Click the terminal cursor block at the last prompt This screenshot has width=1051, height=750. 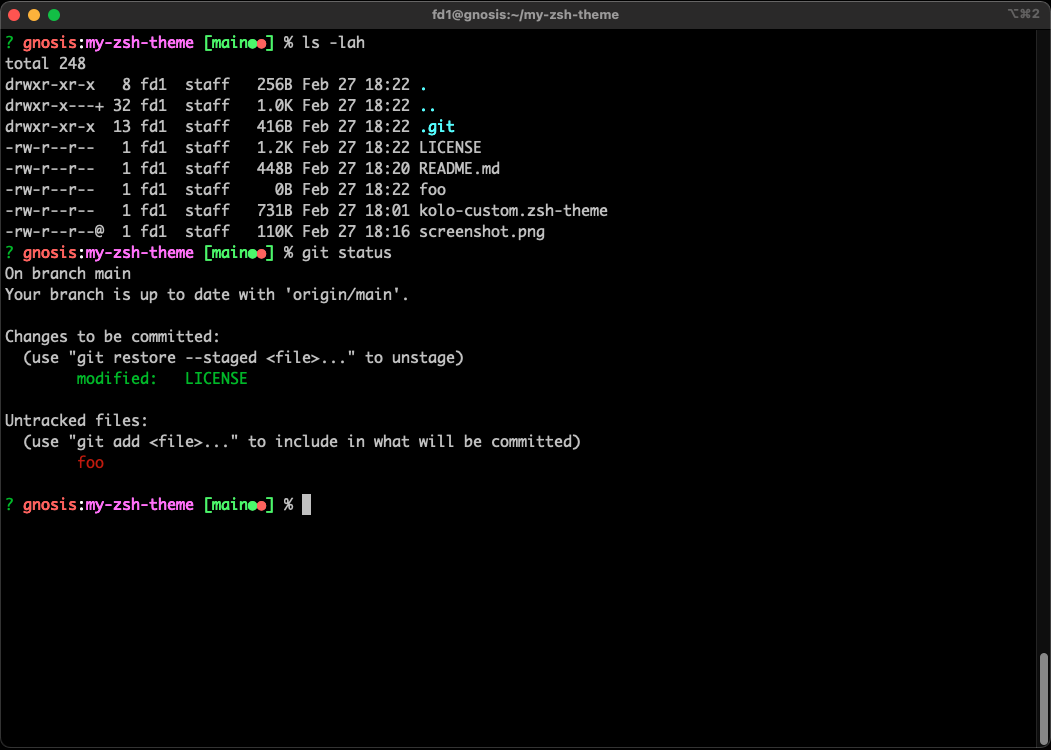click(306, 505)
